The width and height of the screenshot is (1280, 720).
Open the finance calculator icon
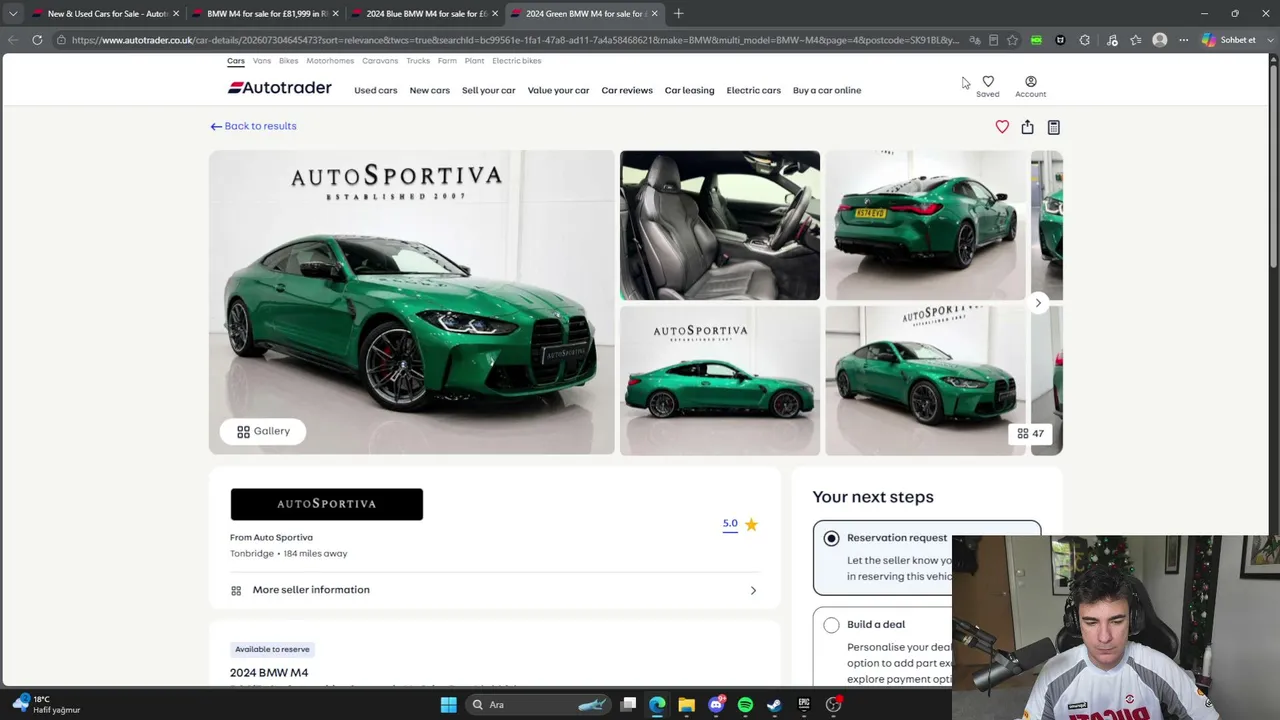point(1053,127)
